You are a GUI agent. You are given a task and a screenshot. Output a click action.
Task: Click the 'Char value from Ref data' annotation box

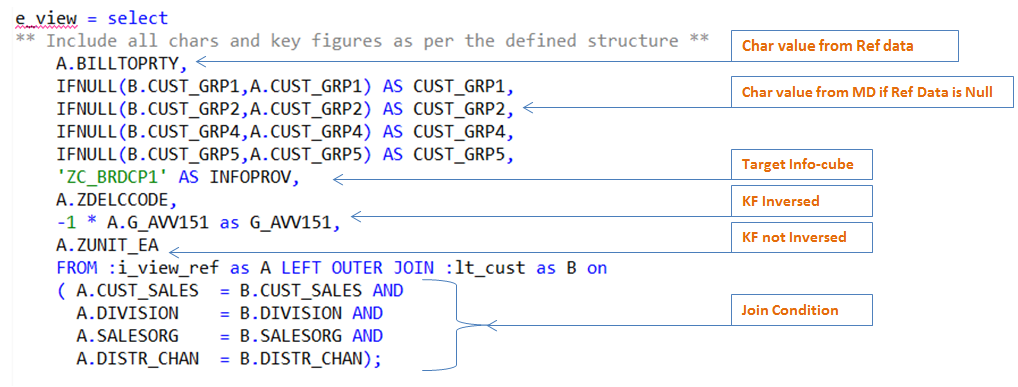point(845,46)
